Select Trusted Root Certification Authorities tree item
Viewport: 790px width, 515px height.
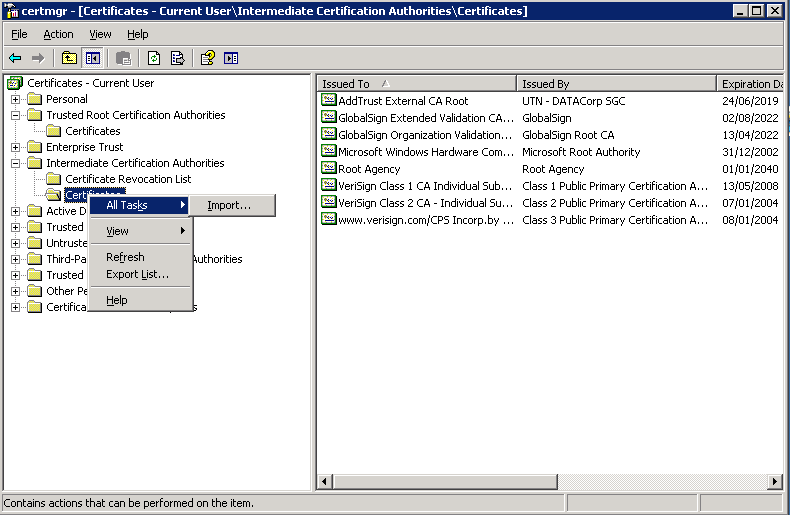pos(136,115)
